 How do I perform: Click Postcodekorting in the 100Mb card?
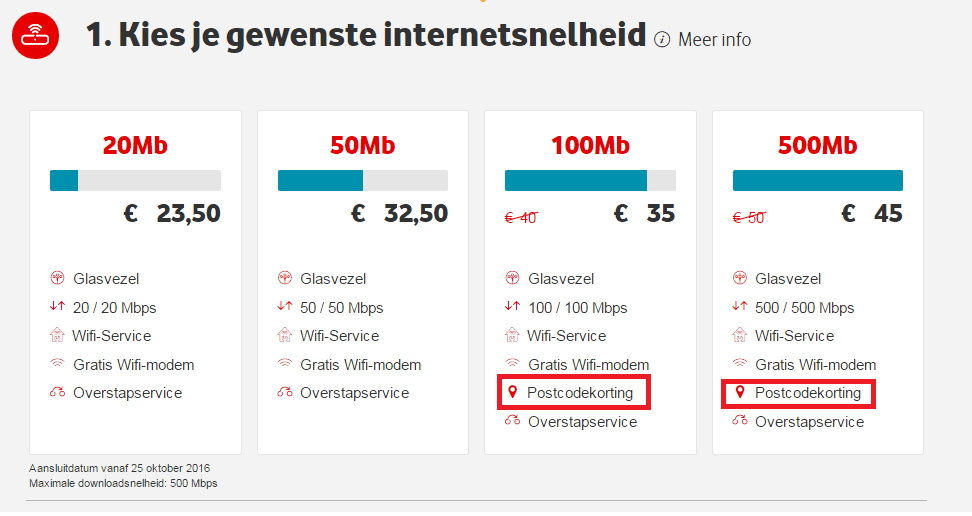[580, 393]
